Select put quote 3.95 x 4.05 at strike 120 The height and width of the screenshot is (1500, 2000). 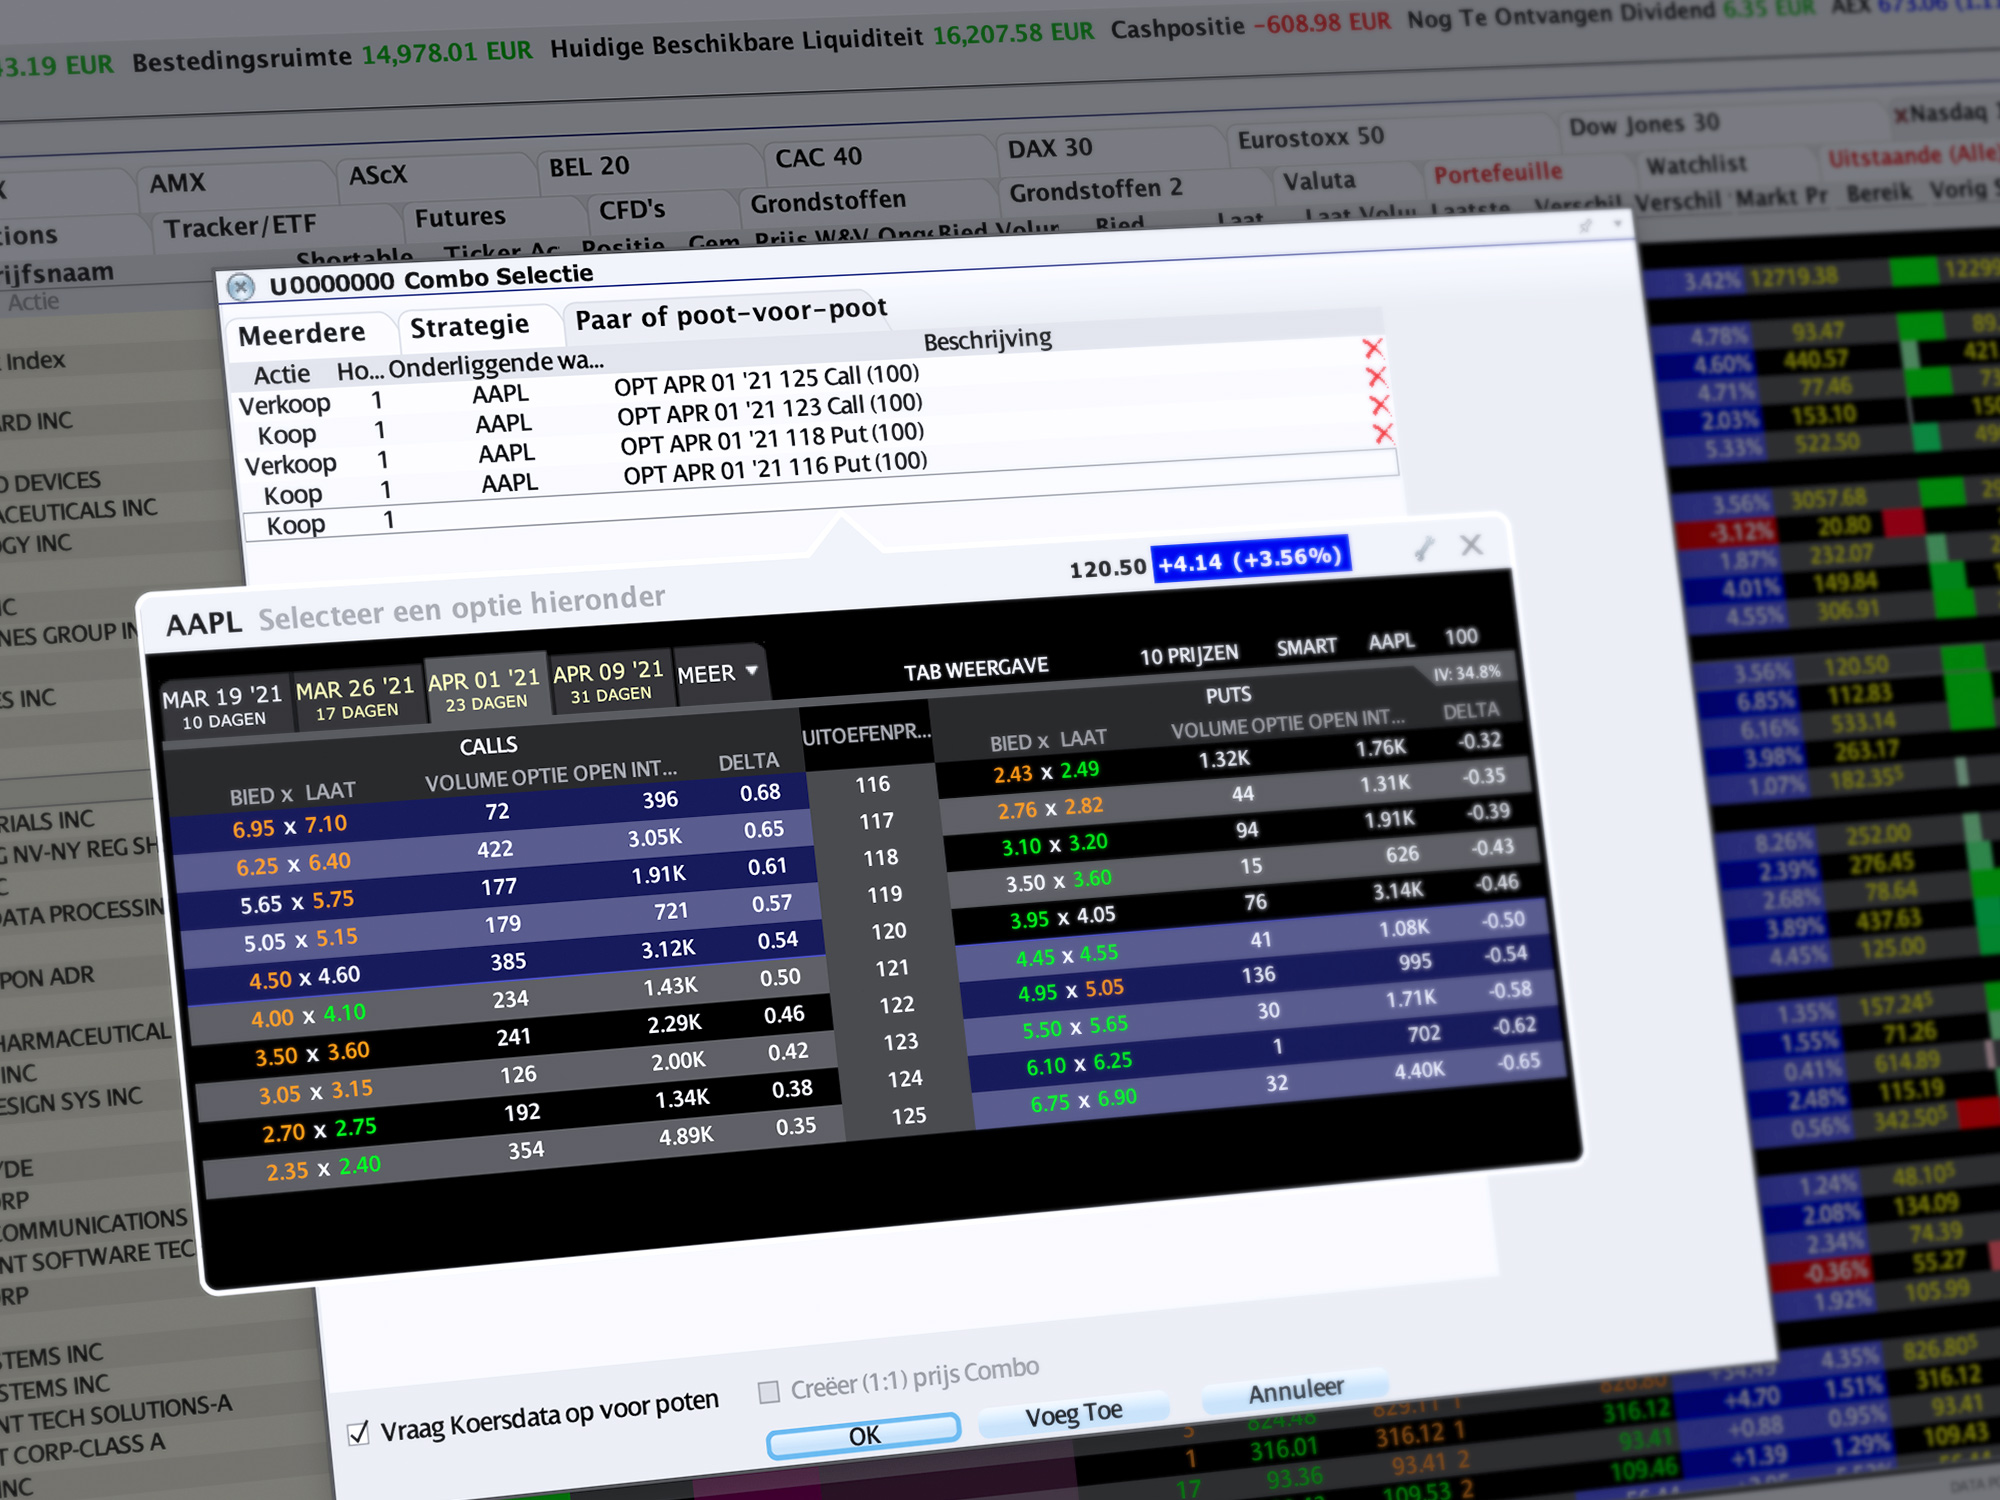1062,918
